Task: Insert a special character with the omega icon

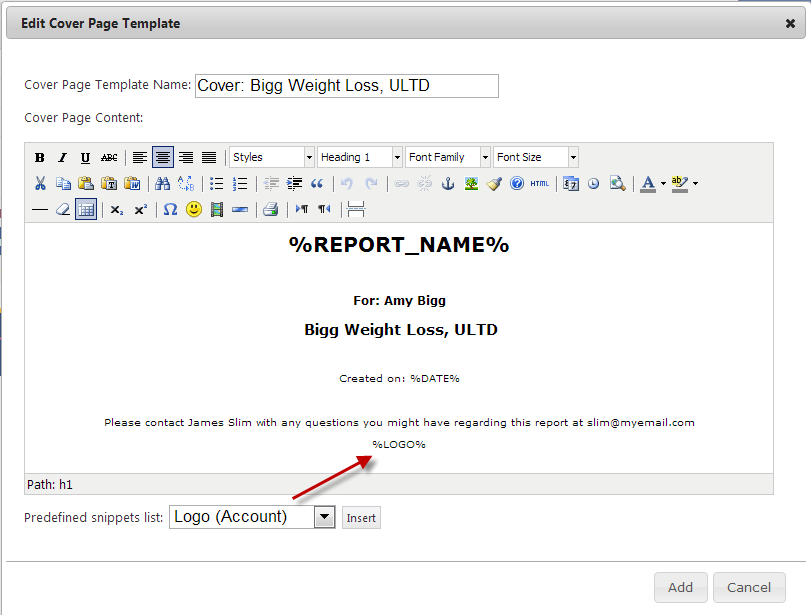Action: tap(170, 210)
